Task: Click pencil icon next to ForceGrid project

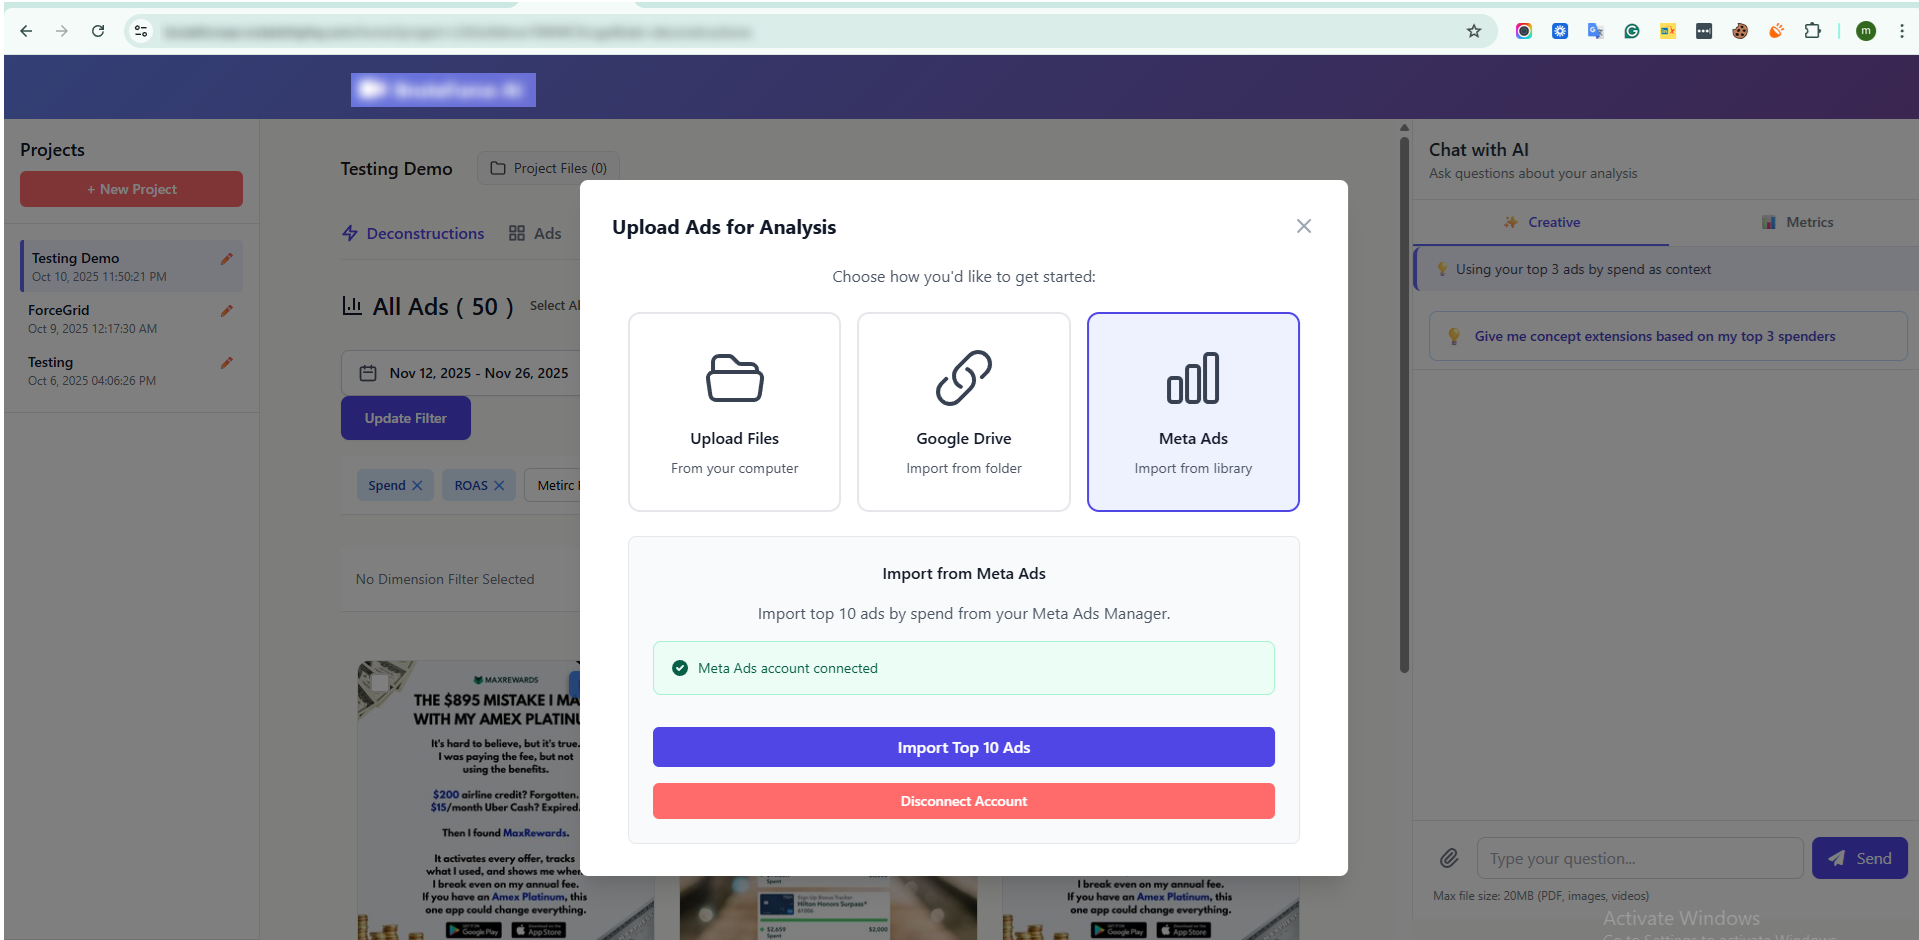Action: tap(227, 311)
